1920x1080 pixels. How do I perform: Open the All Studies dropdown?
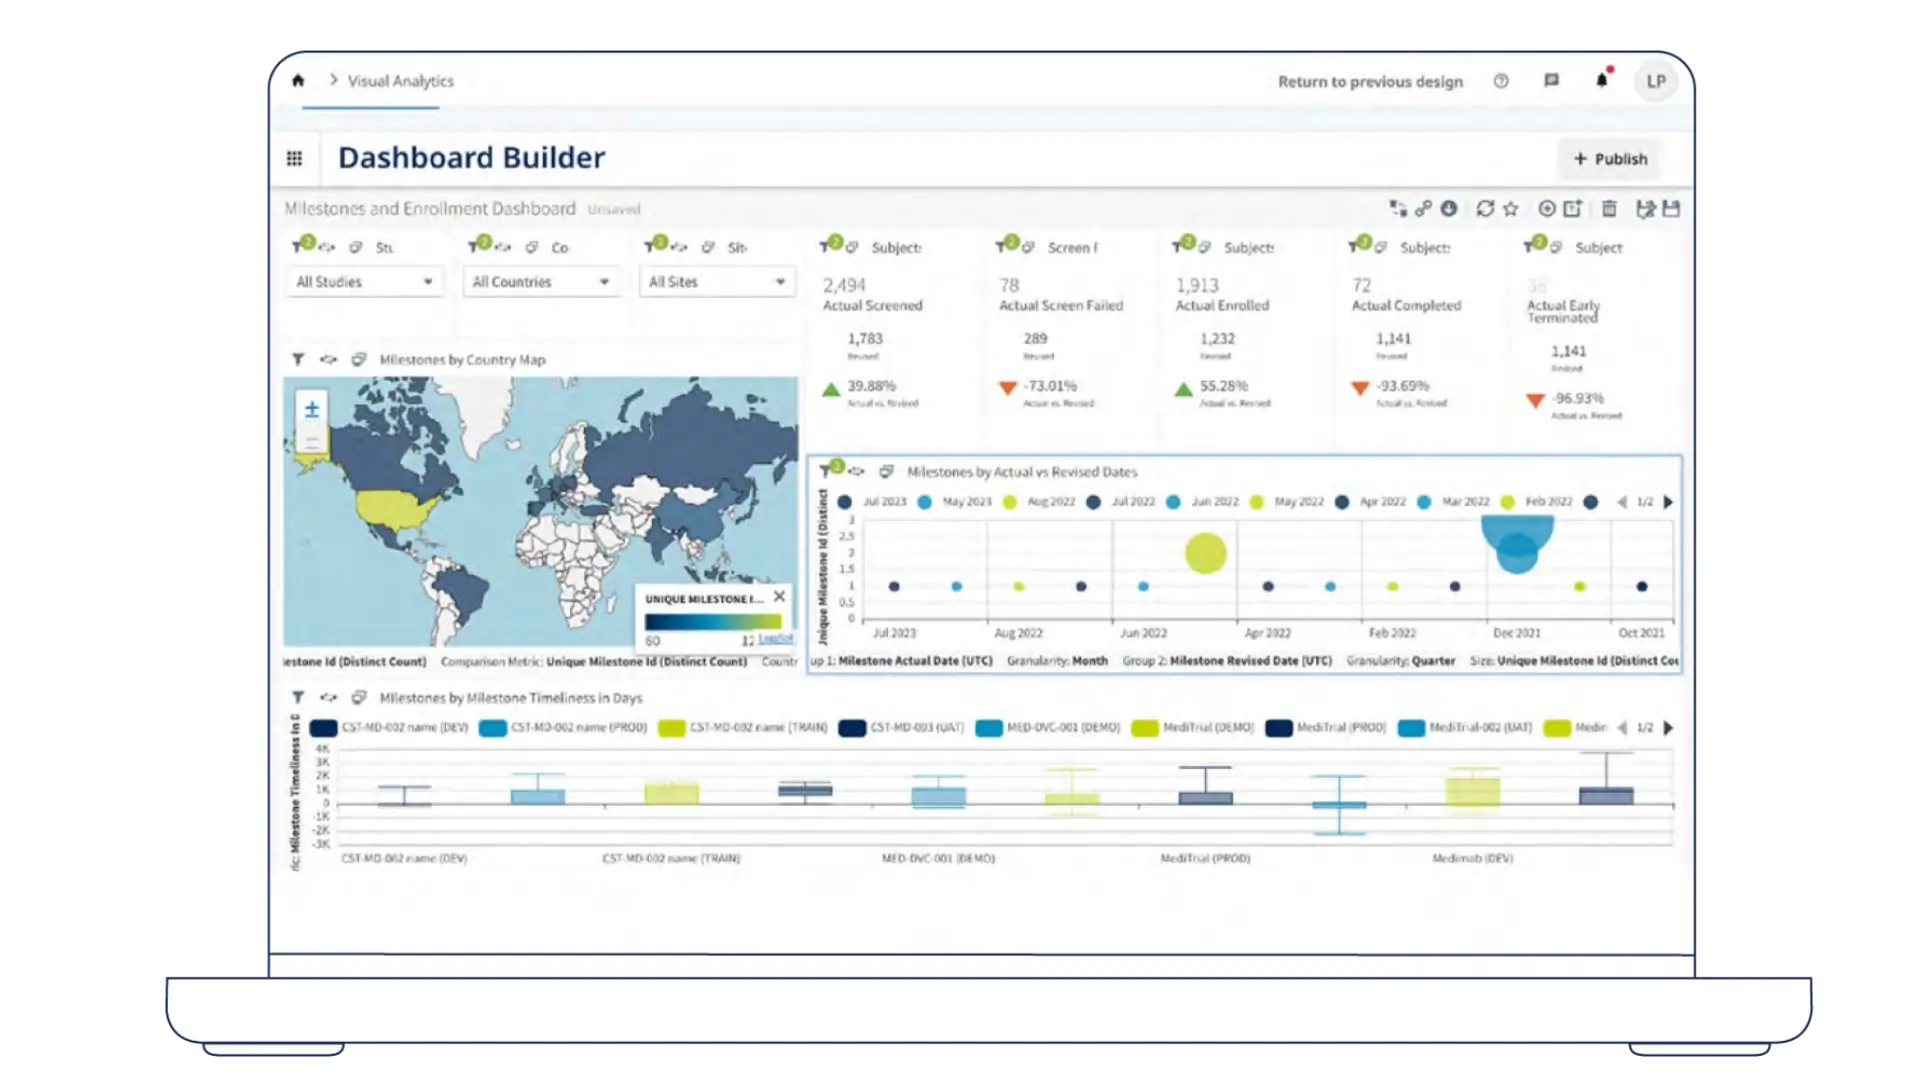[x=364, y=282]
